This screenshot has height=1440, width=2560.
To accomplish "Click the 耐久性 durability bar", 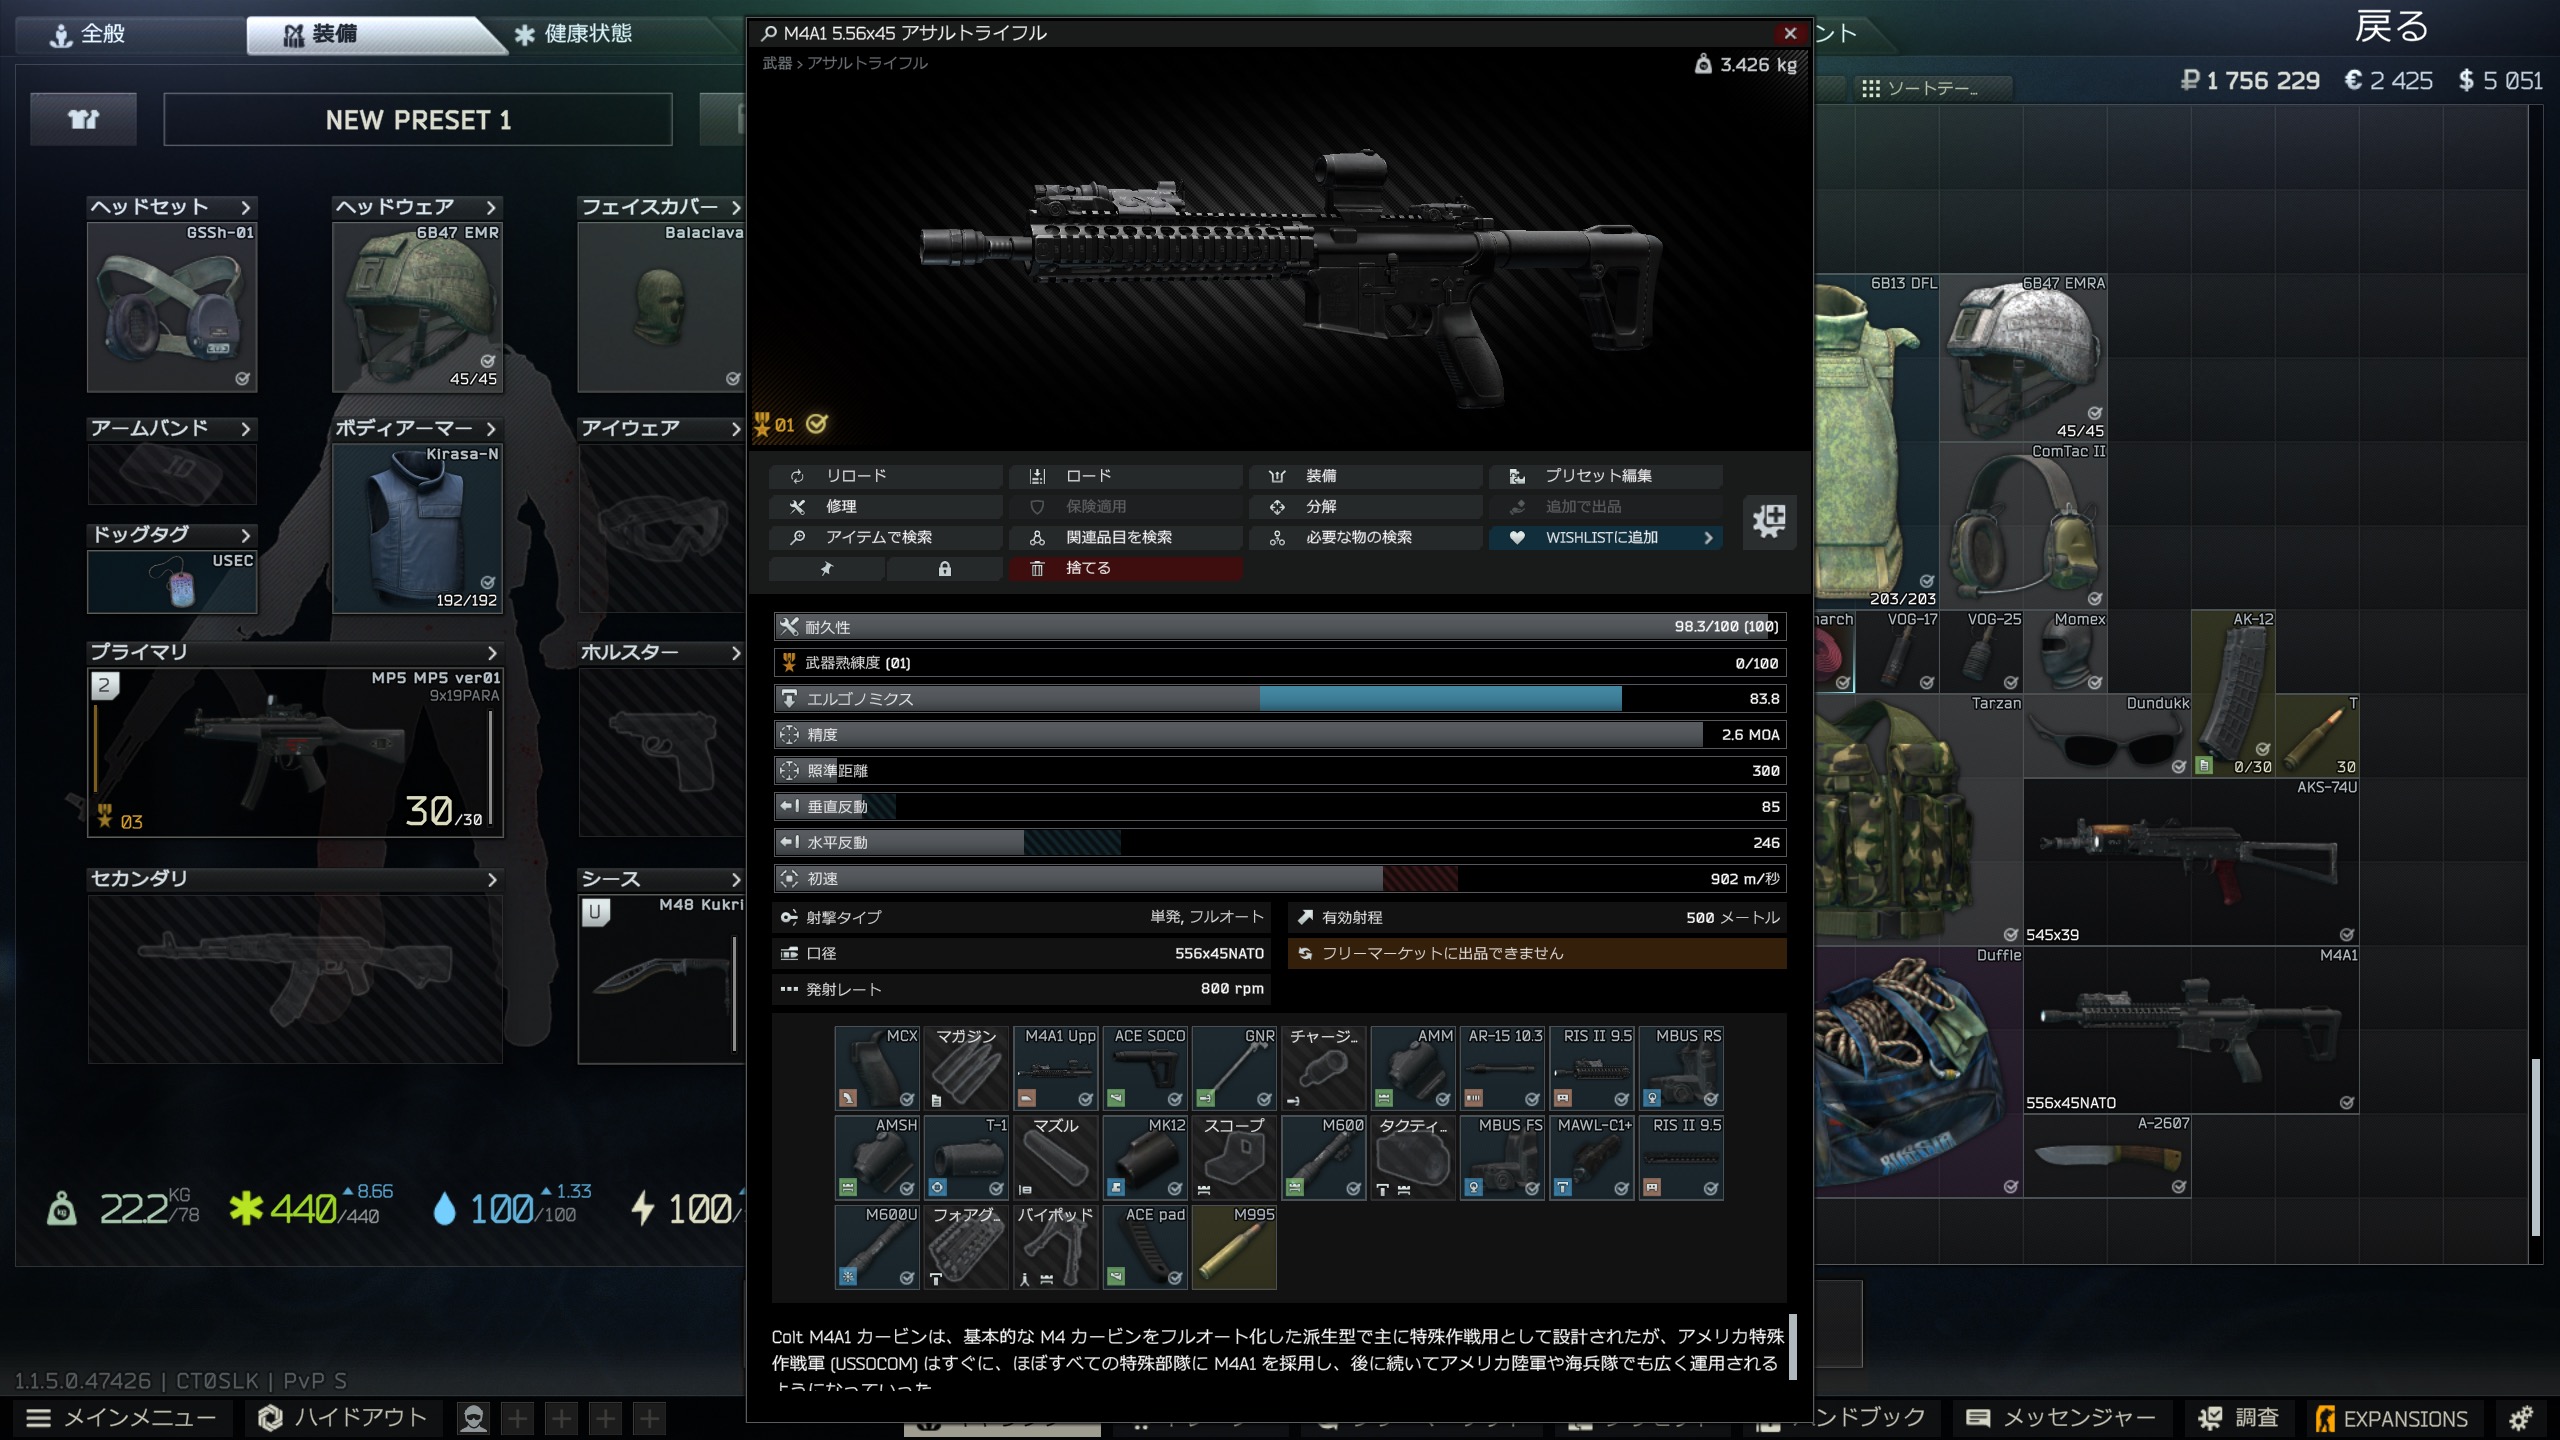I will (1280, 627).
